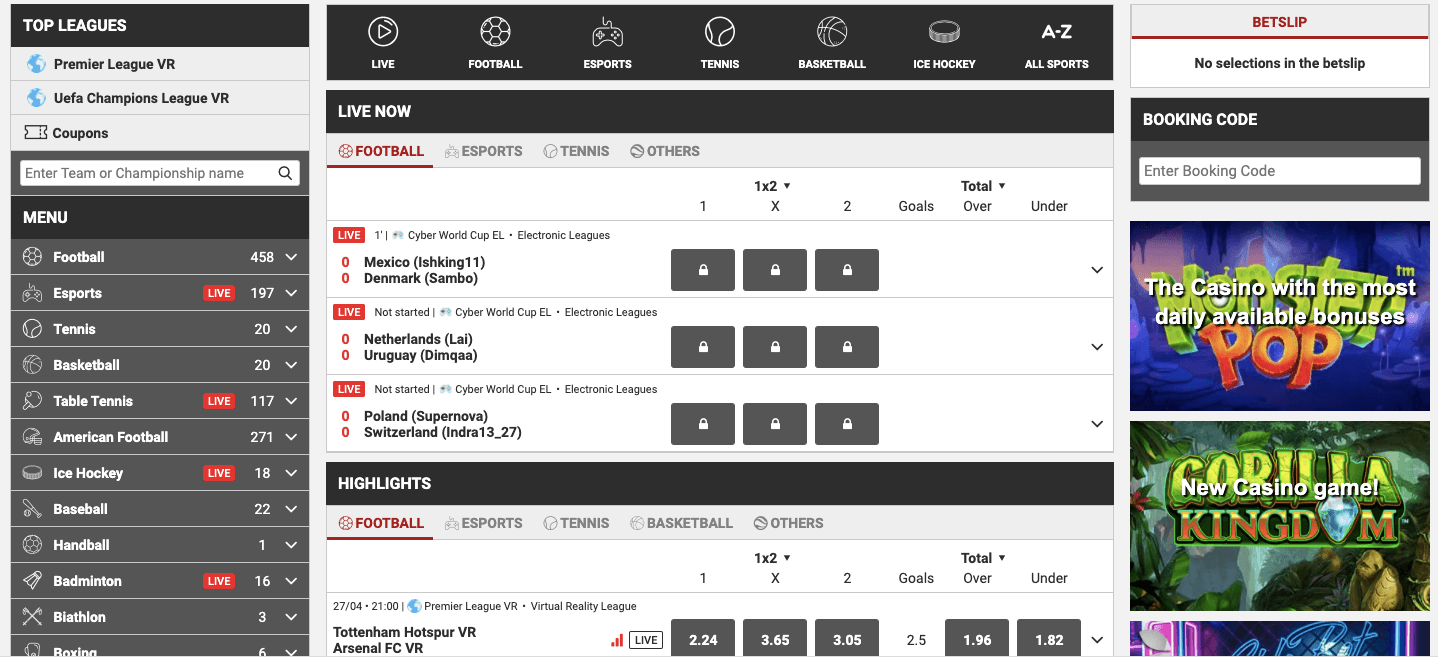The width and height of the screenshot is (1438, 659).
Task: Open the Premier League VR link
Action: (x=114, y=64)
